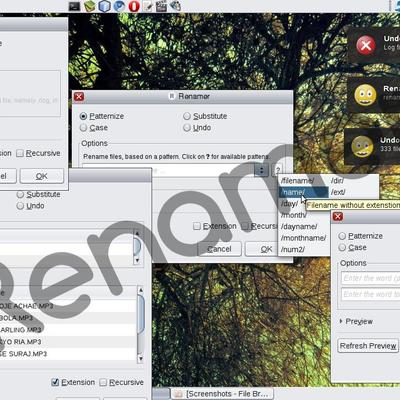Select the 'OJE ACHAE.MP3' row

point(68,306)
